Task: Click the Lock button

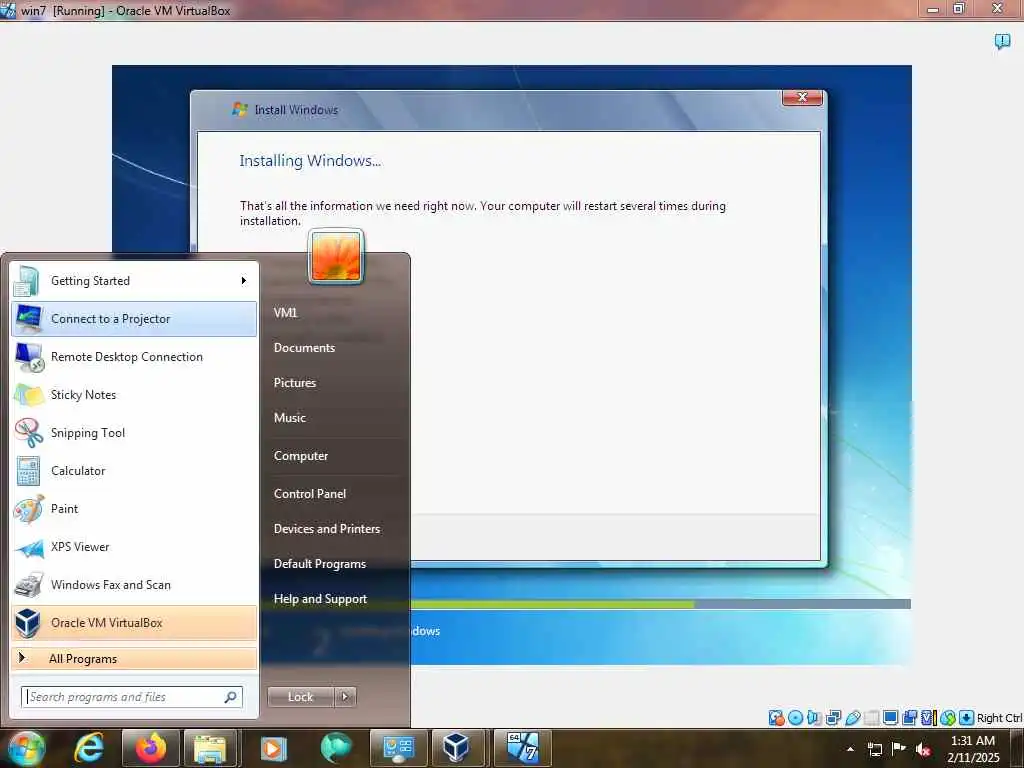Action: [x=300, y=697]
